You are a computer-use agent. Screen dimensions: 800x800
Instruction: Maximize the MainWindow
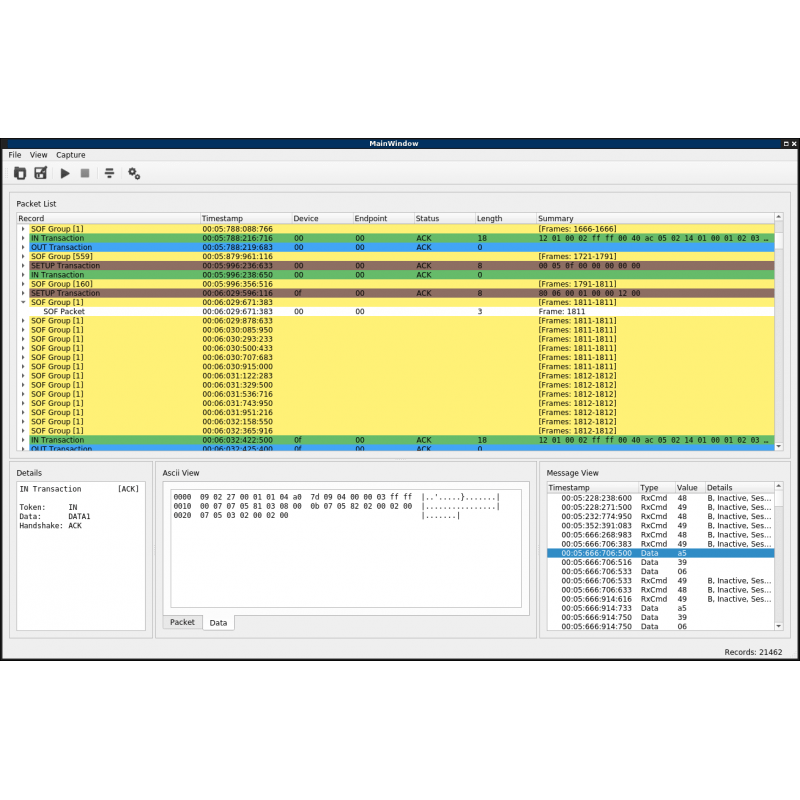click(786, 144)
